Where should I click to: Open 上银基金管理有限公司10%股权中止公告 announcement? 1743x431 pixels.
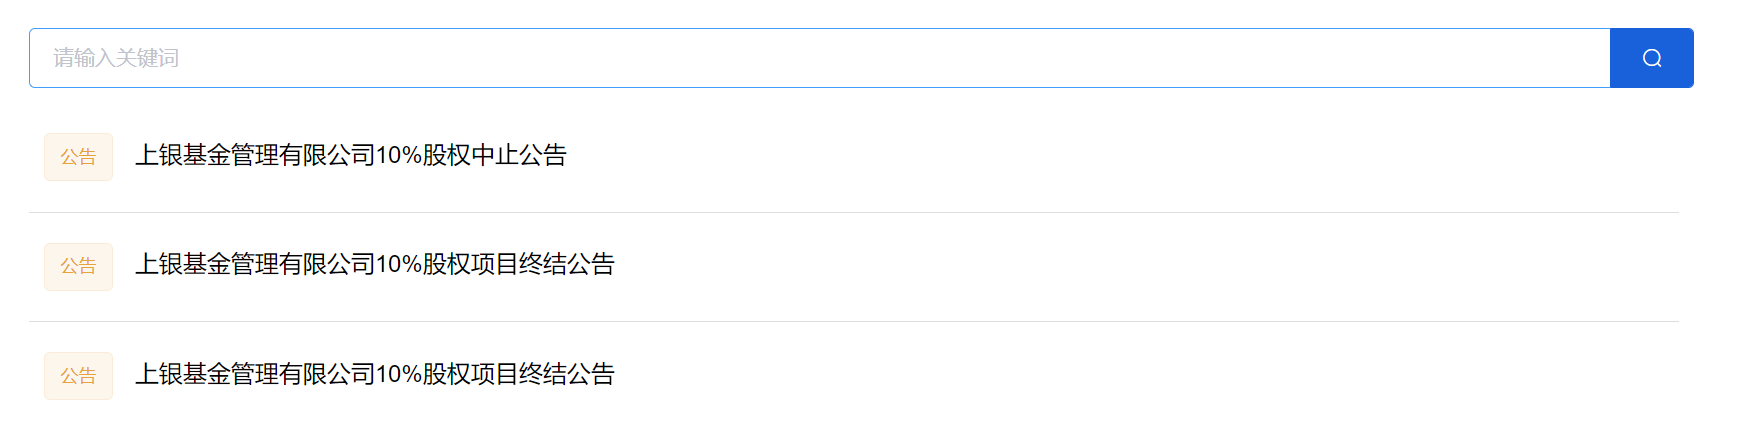(x=351, y=155)
